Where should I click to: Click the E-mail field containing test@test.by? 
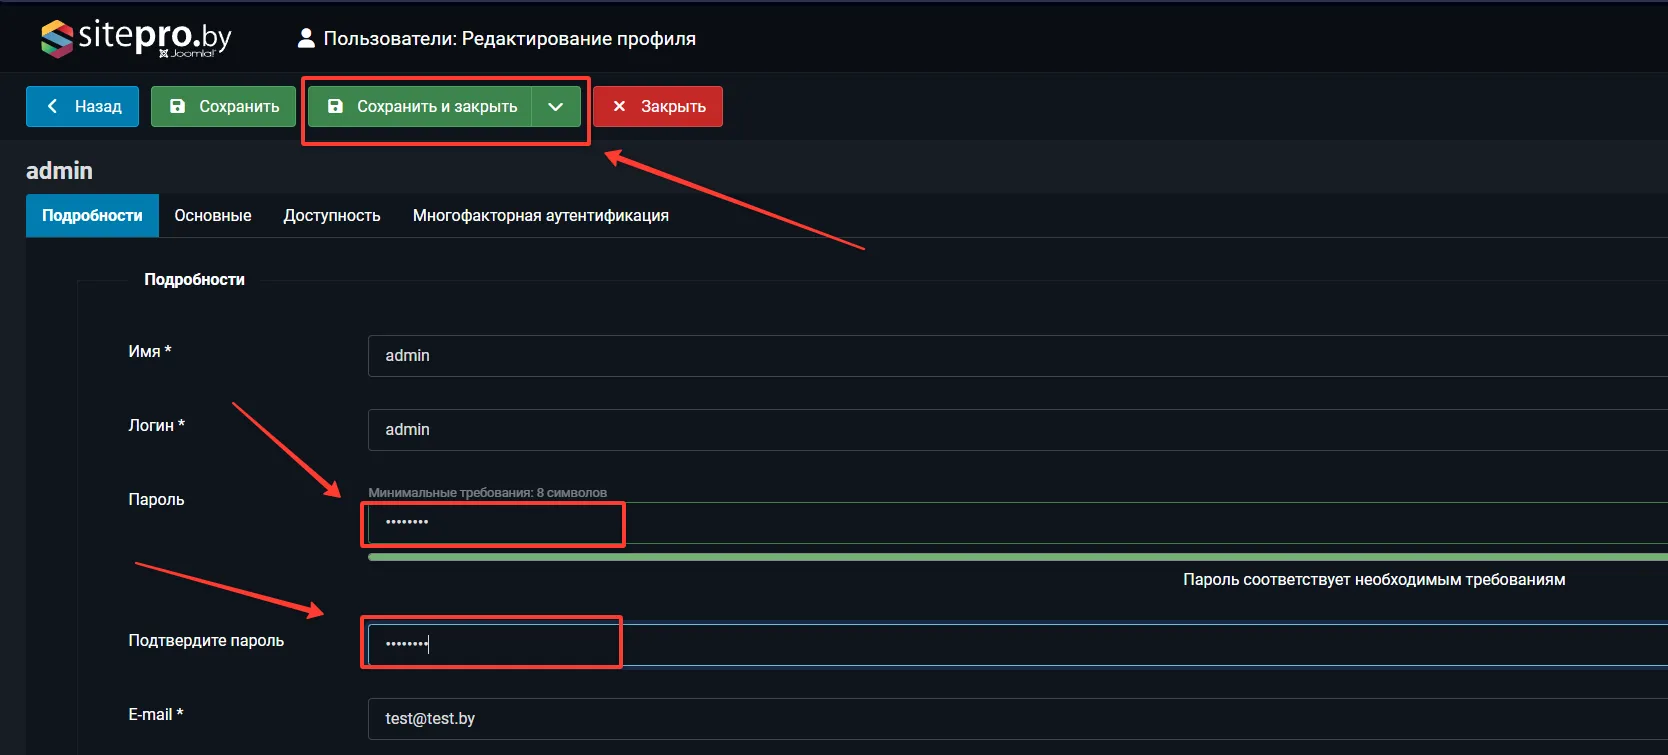tap(1000, 719)
